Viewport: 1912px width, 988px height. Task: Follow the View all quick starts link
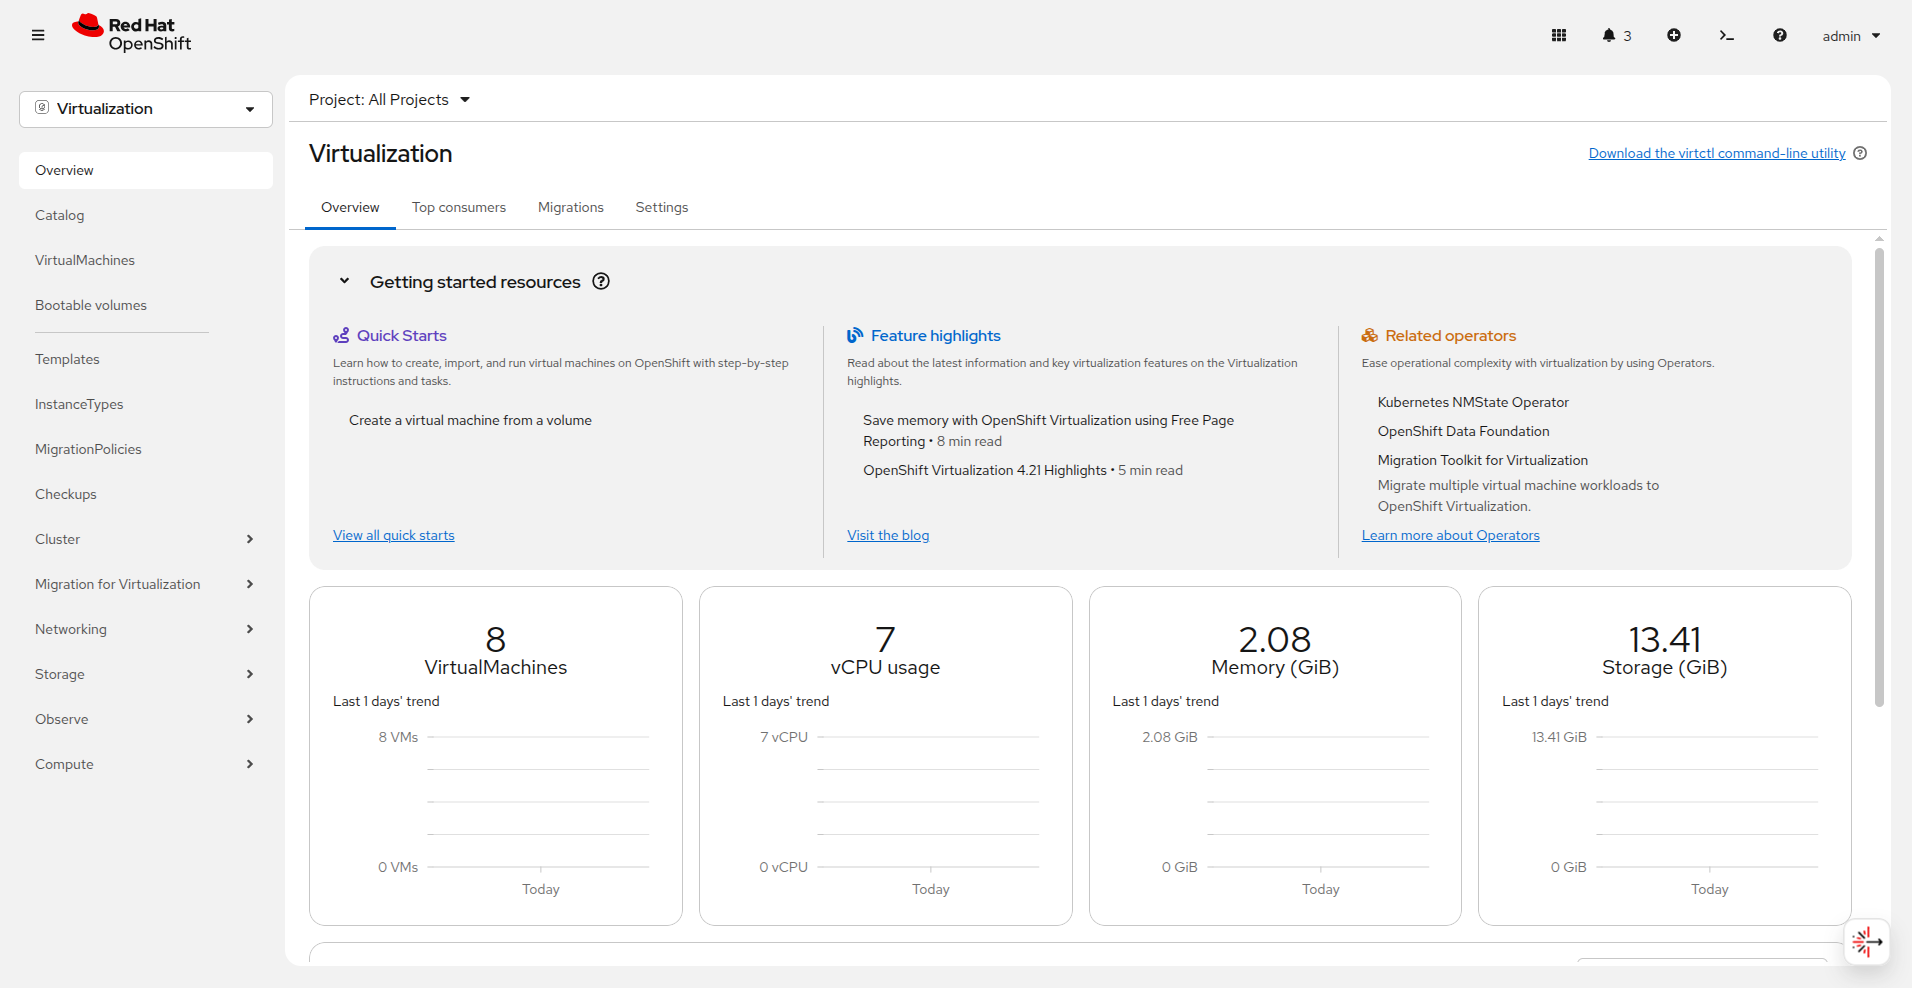pos(394,535)
